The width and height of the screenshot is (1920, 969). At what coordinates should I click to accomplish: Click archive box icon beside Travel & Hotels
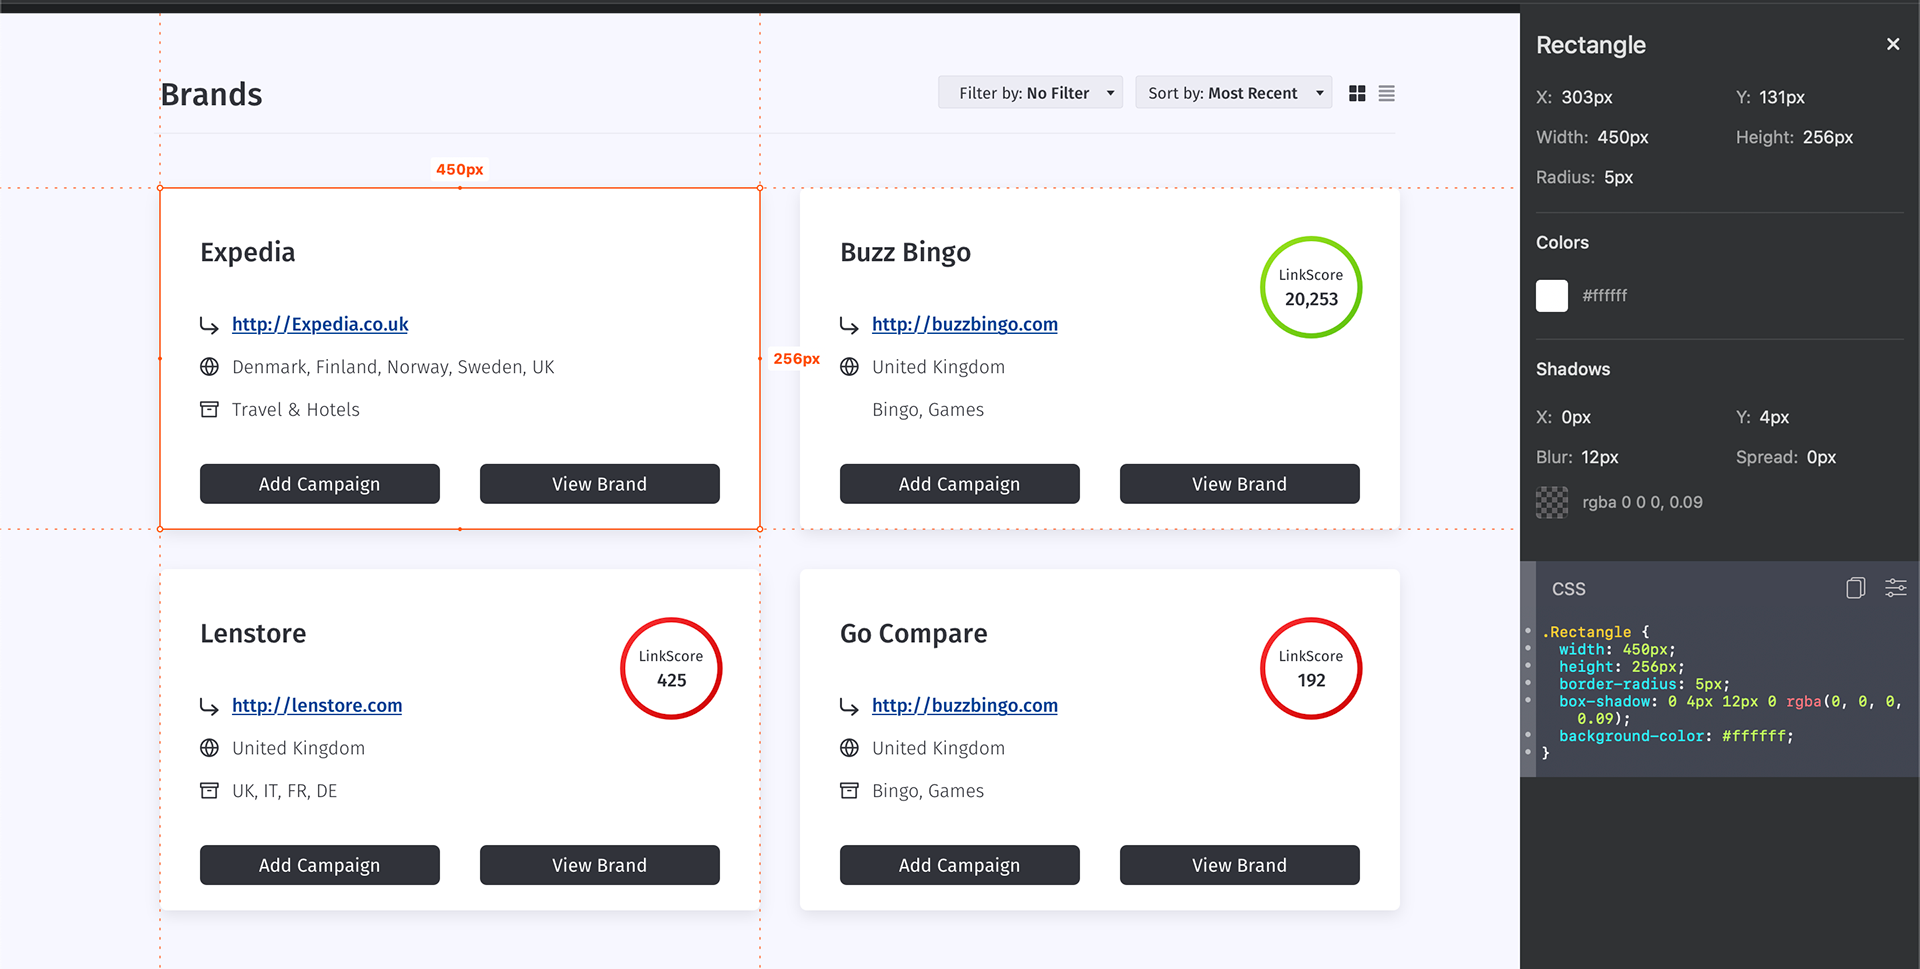[x=209, y=409]
